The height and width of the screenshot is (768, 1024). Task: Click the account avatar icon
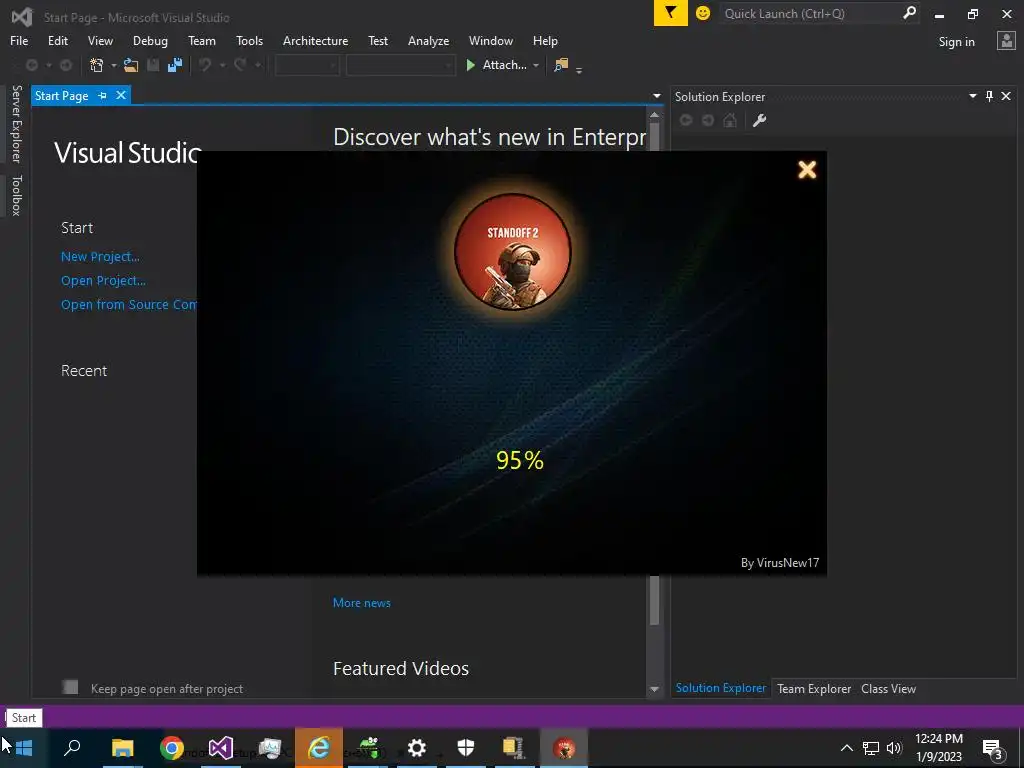pos(1006,41)
